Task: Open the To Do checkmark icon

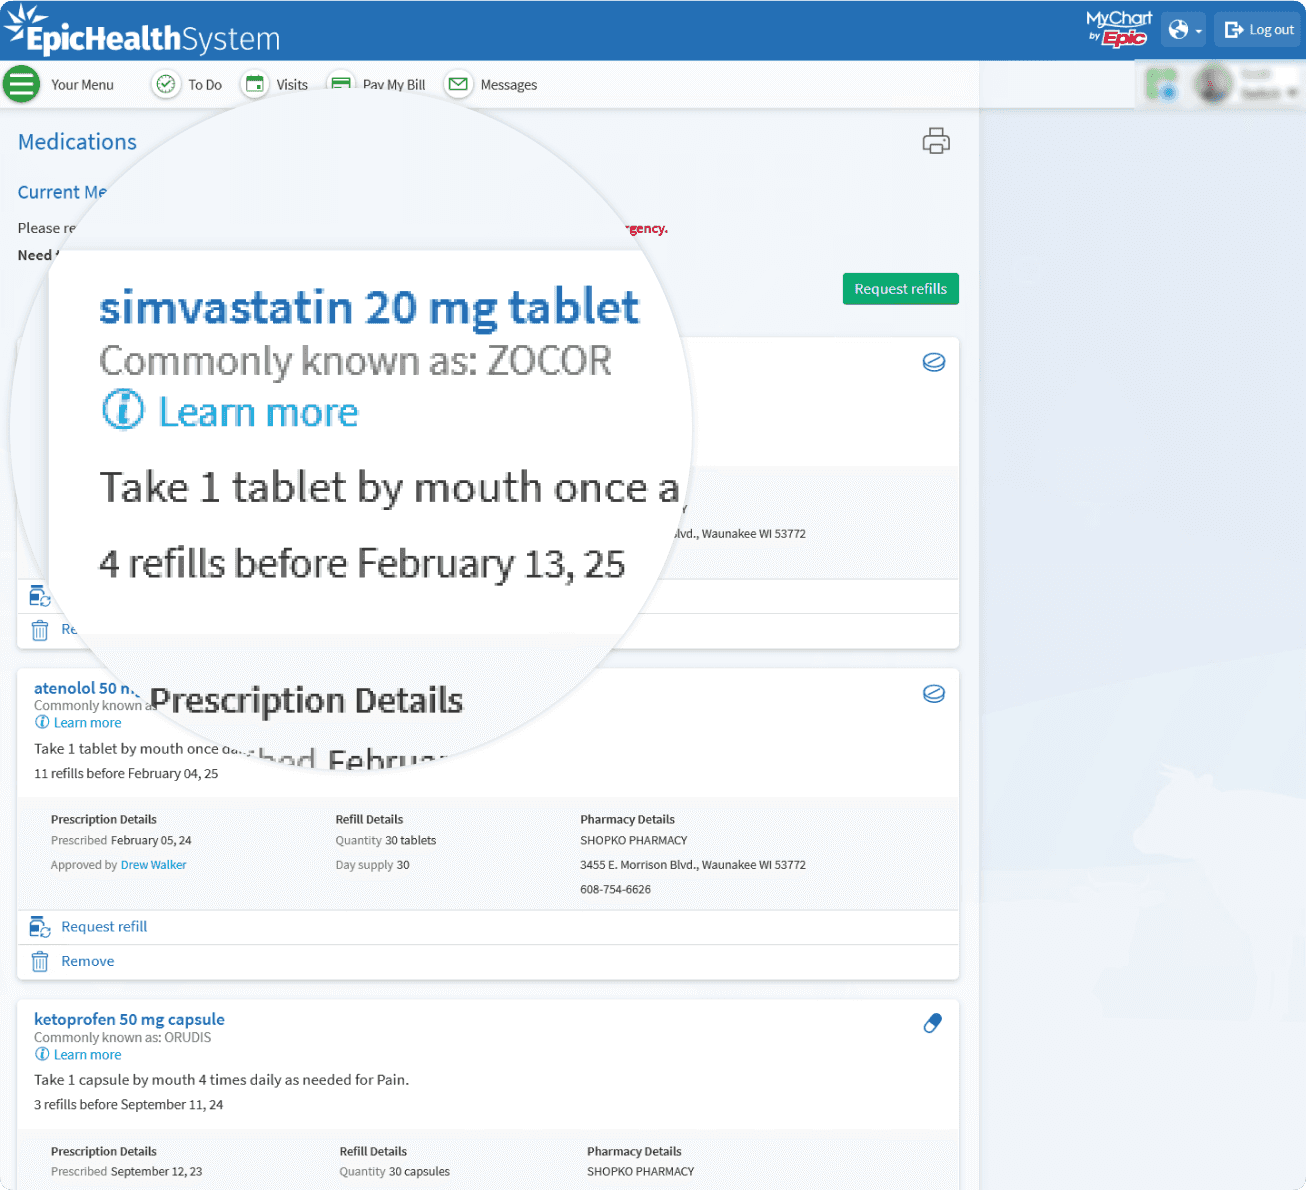Action: tap(166, 85)
